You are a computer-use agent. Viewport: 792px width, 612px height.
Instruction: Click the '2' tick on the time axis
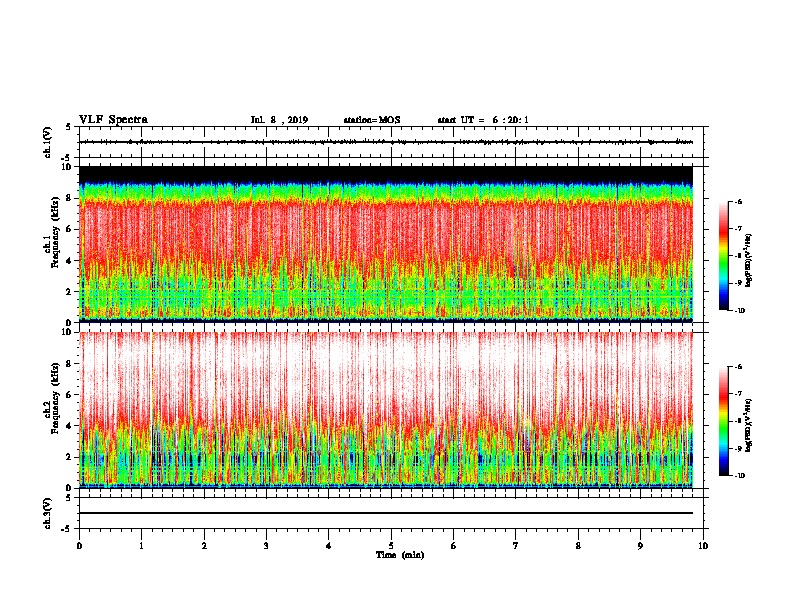coord(204,545)
